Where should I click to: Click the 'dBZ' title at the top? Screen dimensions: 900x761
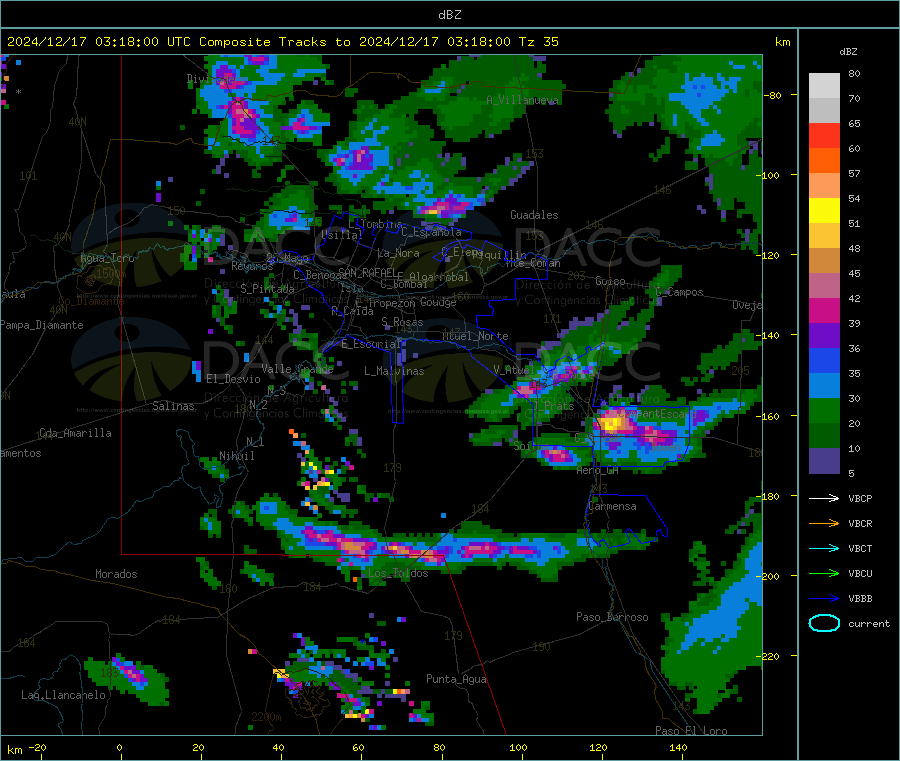click(x=449, y=15)
